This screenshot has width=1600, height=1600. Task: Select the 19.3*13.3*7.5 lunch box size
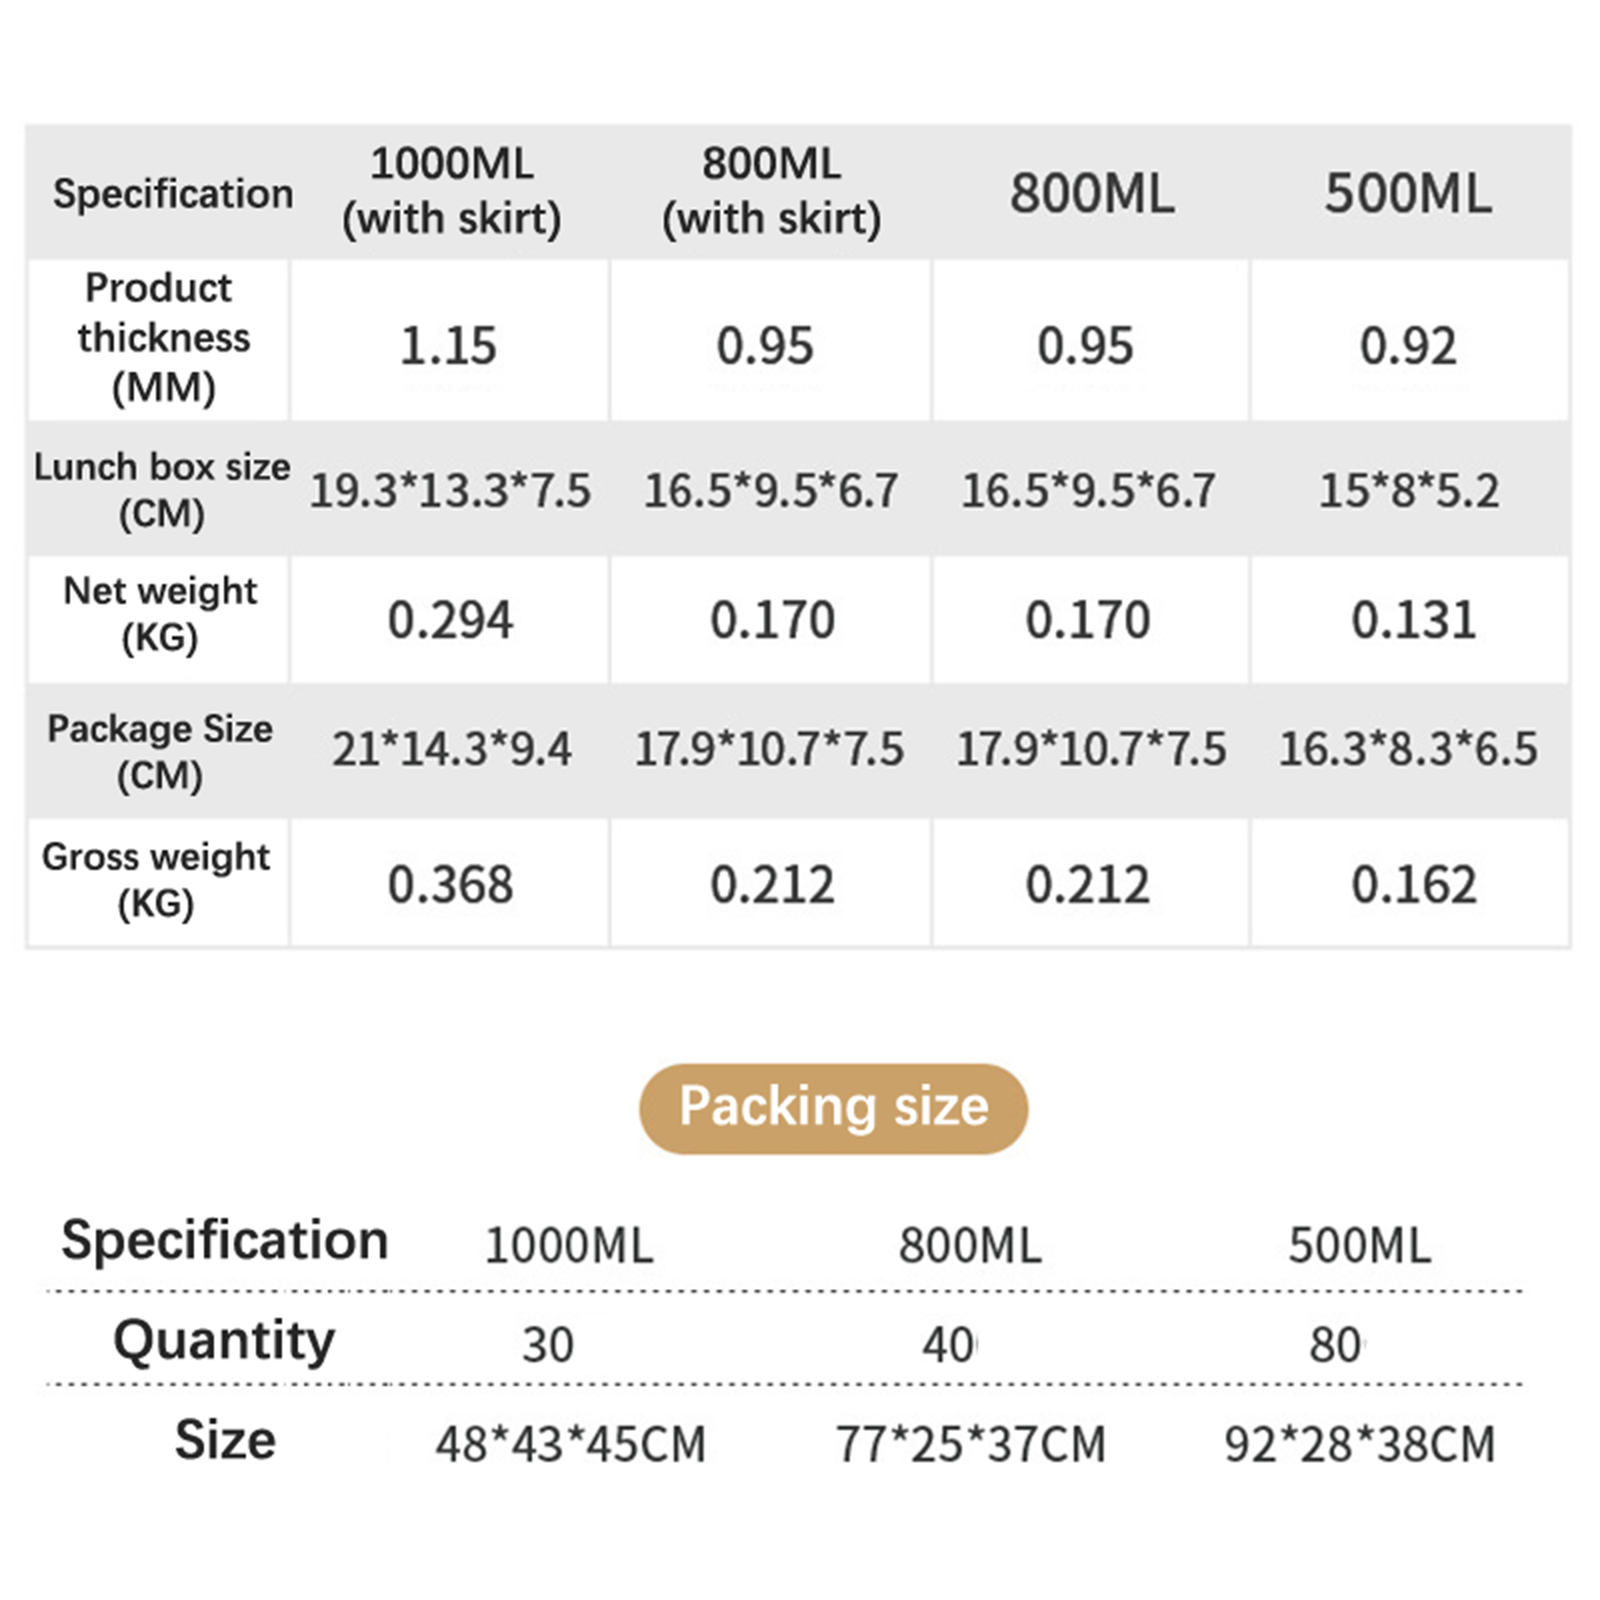coord(450,491)
